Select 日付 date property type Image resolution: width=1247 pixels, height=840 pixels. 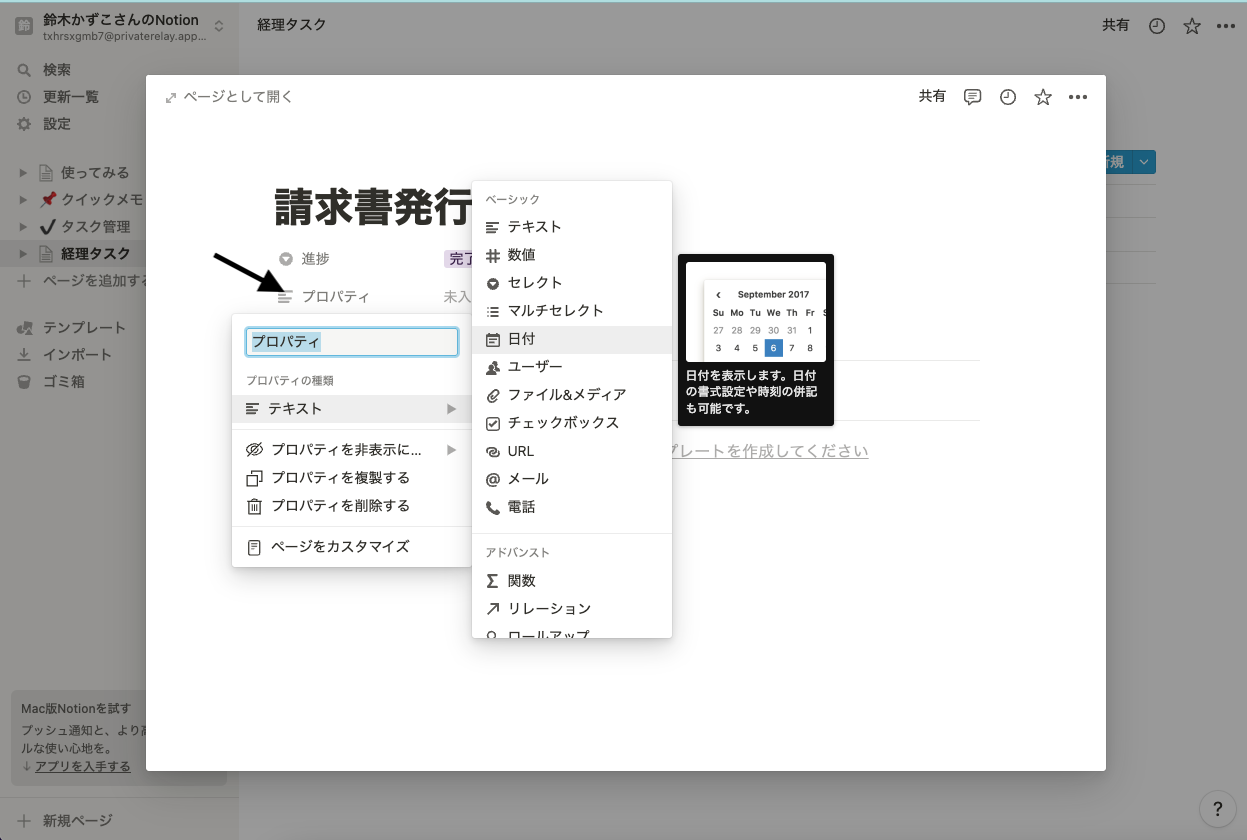(x=572, y=339)
